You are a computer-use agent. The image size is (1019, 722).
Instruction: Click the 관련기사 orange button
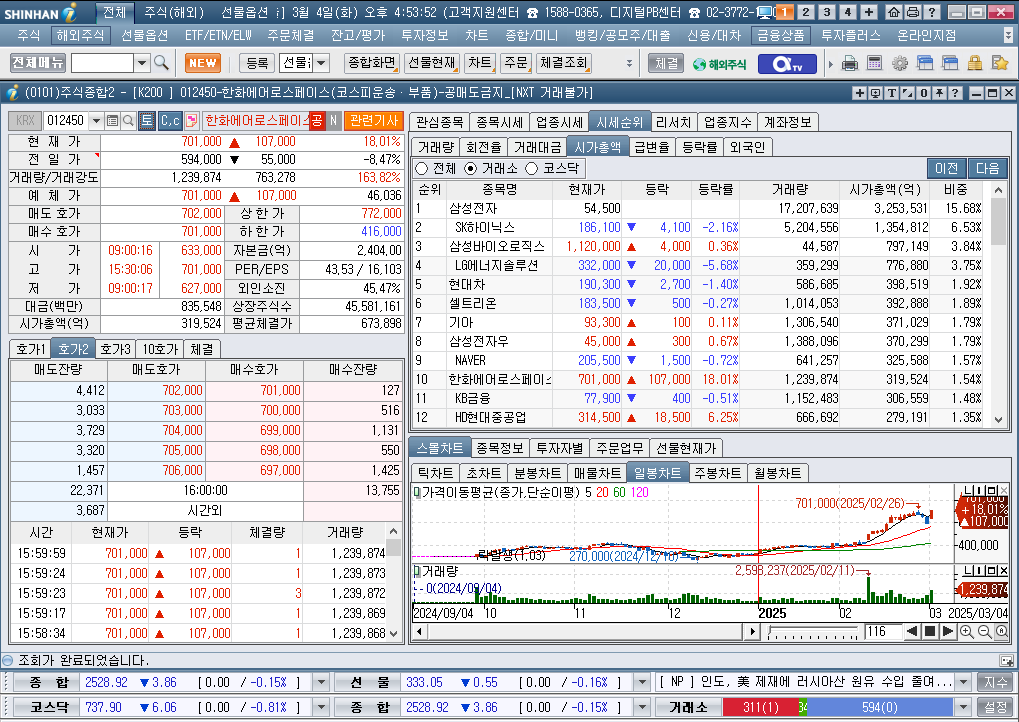click(374, 120)
